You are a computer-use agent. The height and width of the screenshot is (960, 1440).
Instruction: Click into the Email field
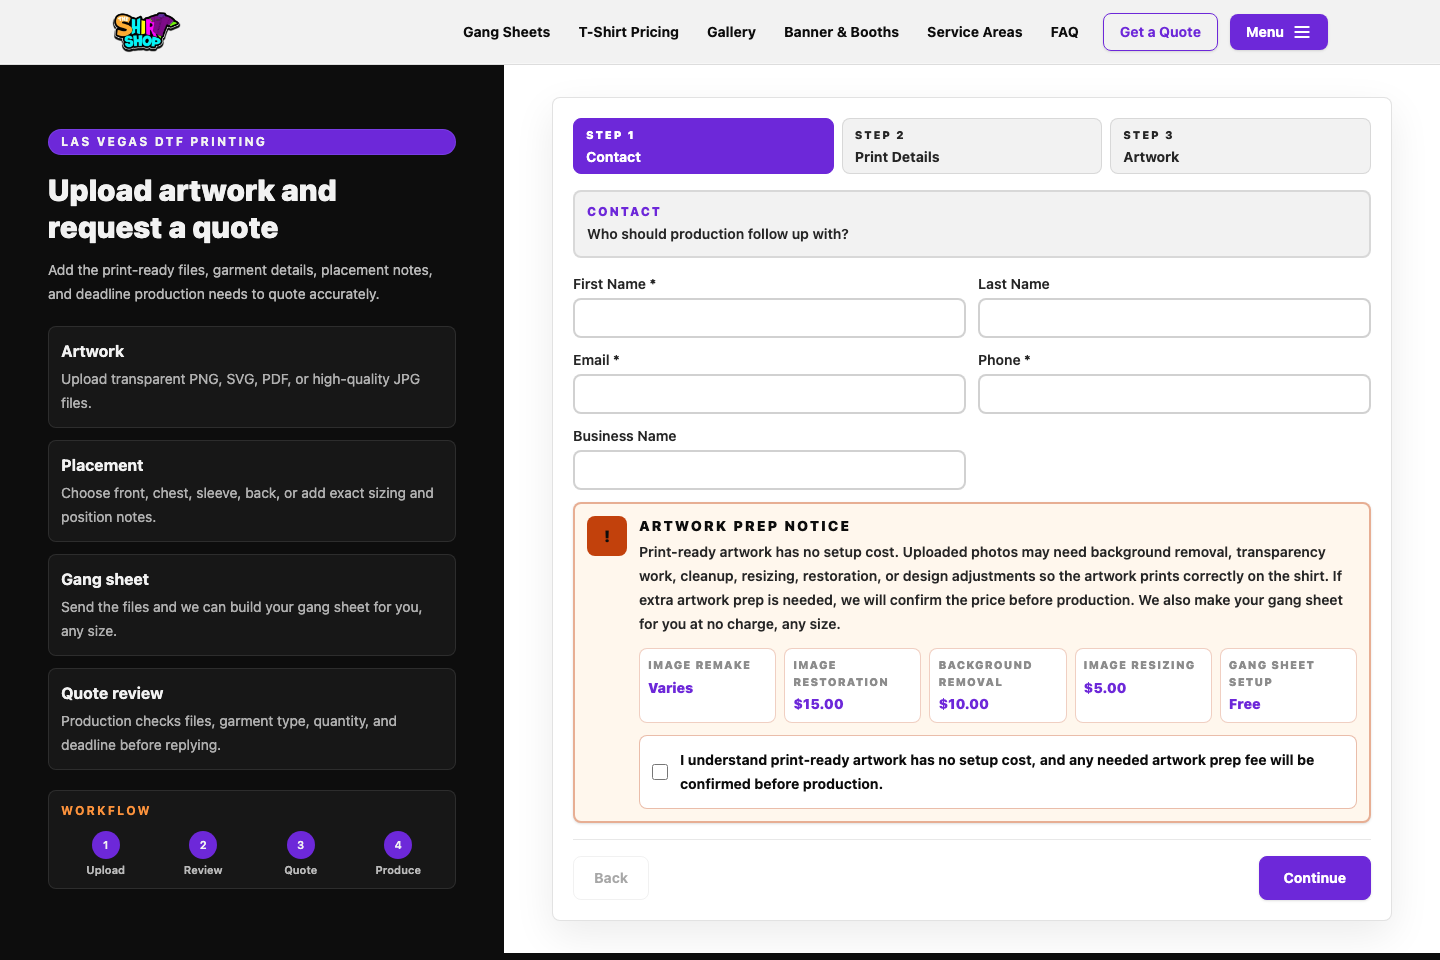click(x=769, y=394)
